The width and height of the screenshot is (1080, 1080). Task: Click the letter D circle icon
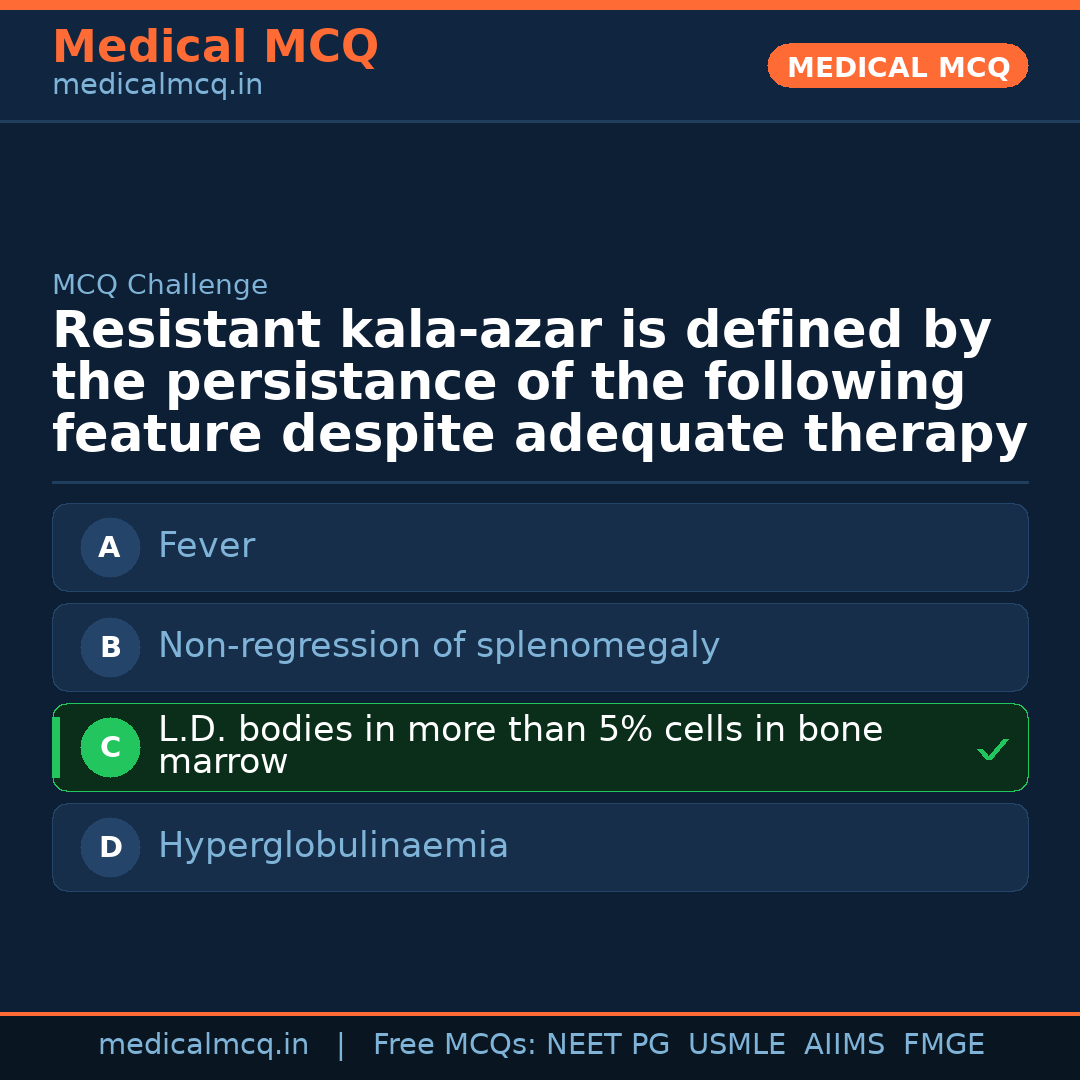click(110, 847)
